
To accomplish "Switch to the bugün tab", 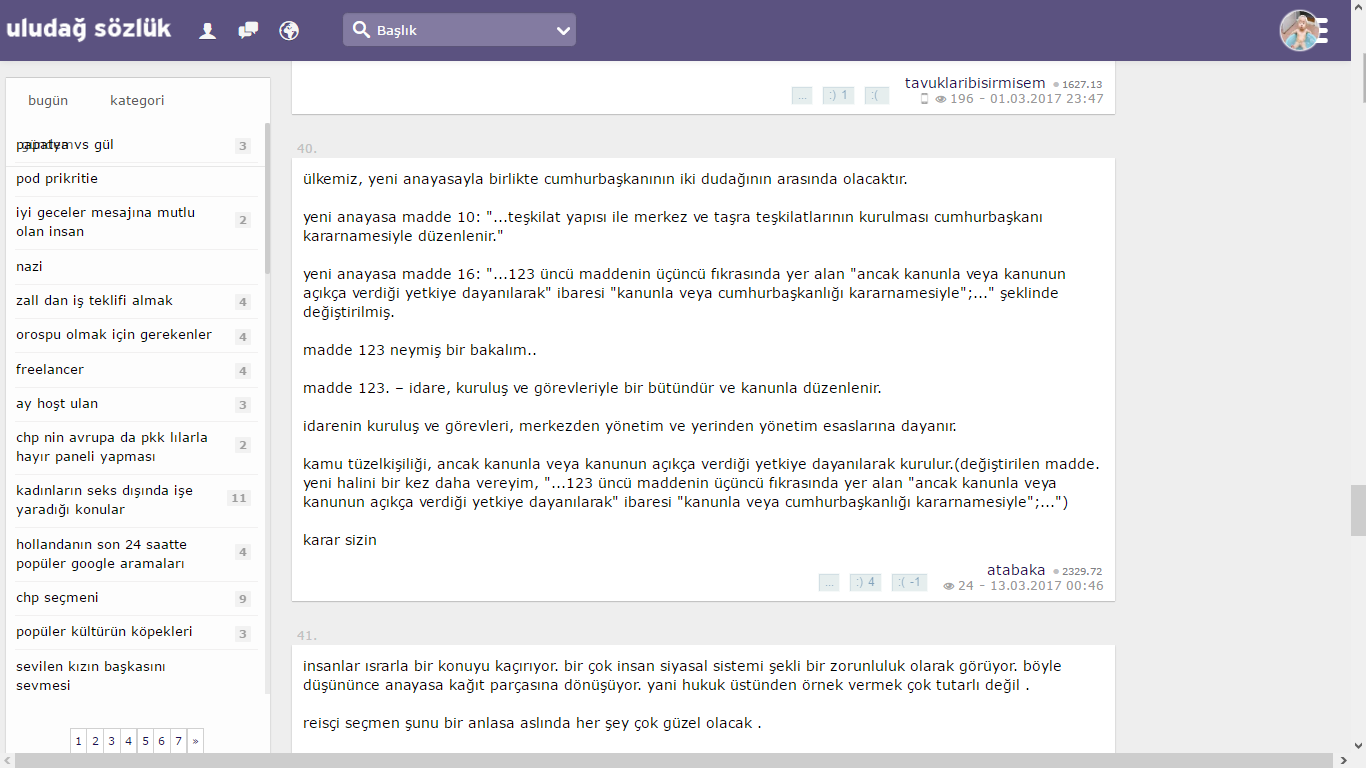I will [48, 100].
